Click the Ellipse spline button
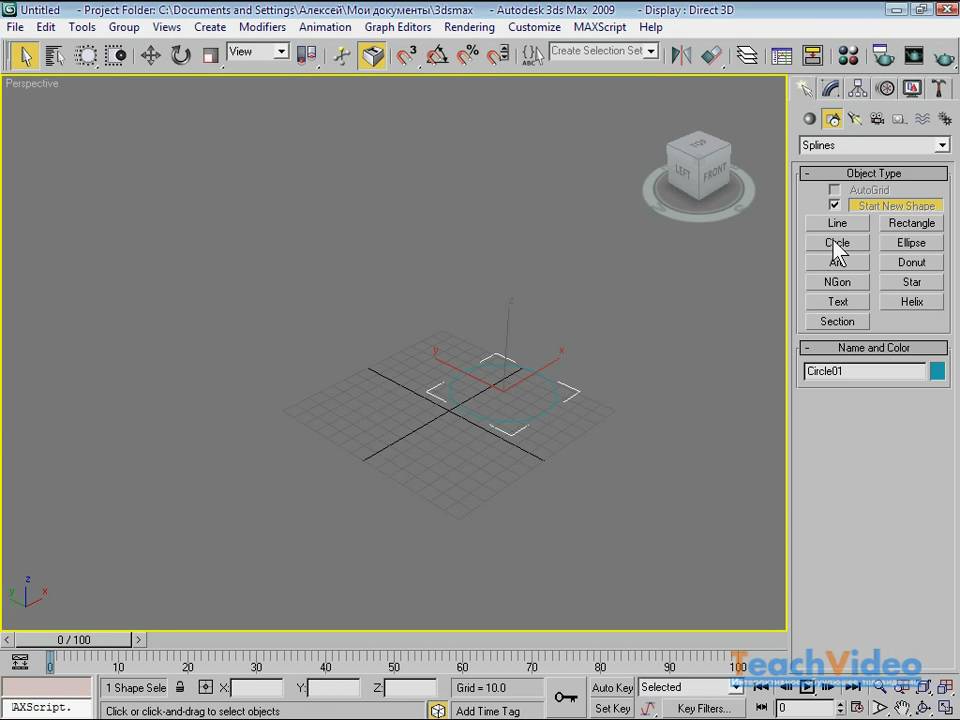This screenshot has height=720, width=960. point(912,242)
